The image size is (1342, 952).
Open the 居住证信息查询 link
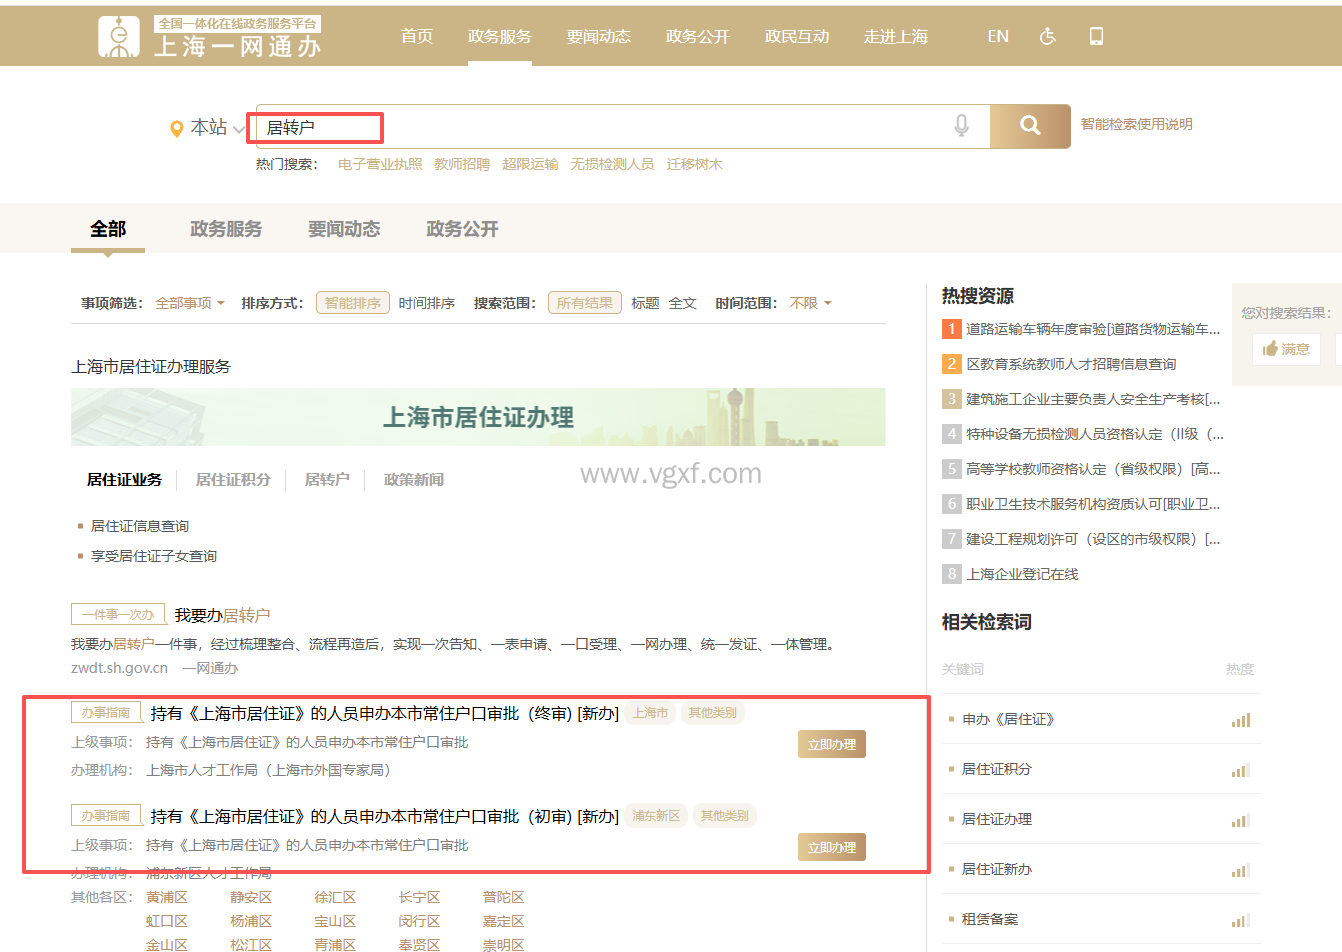click(x=140, y=526)
